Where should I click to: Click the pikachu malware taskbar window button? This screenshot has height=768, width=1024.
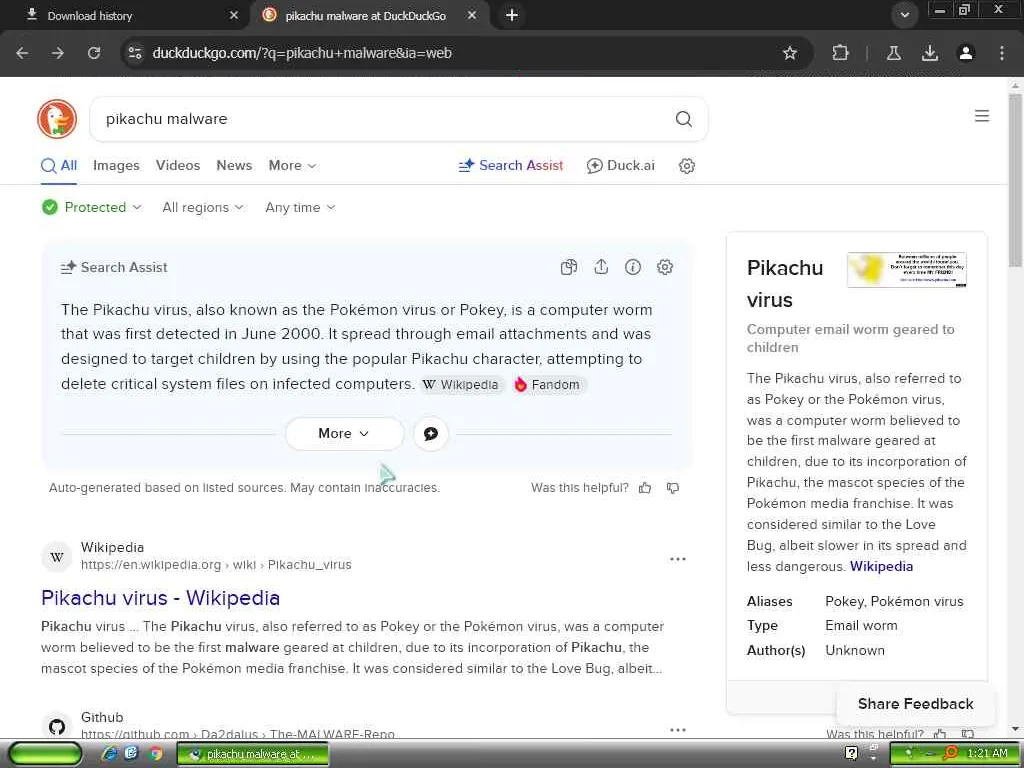click(253, 754)
